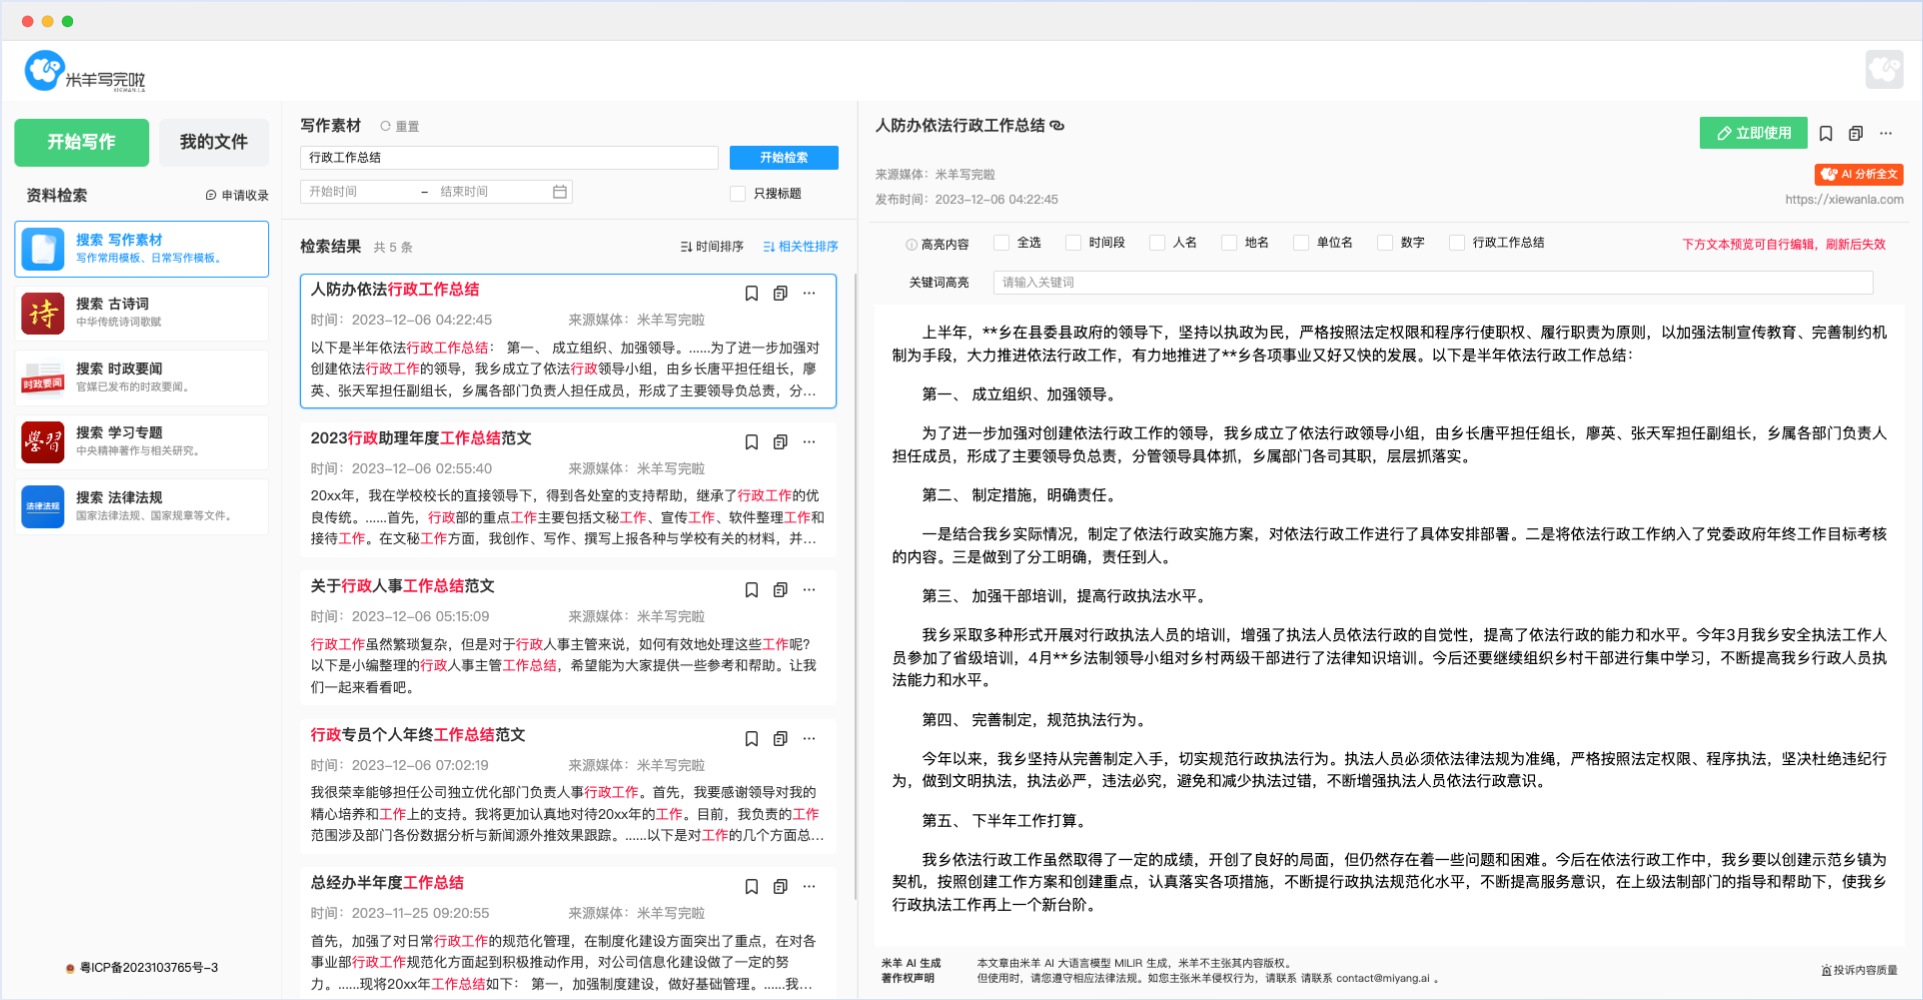Bookmark the 人防办依法行政工作总结 search result
Viewport: 1923px width, 1000px height.
751,293
